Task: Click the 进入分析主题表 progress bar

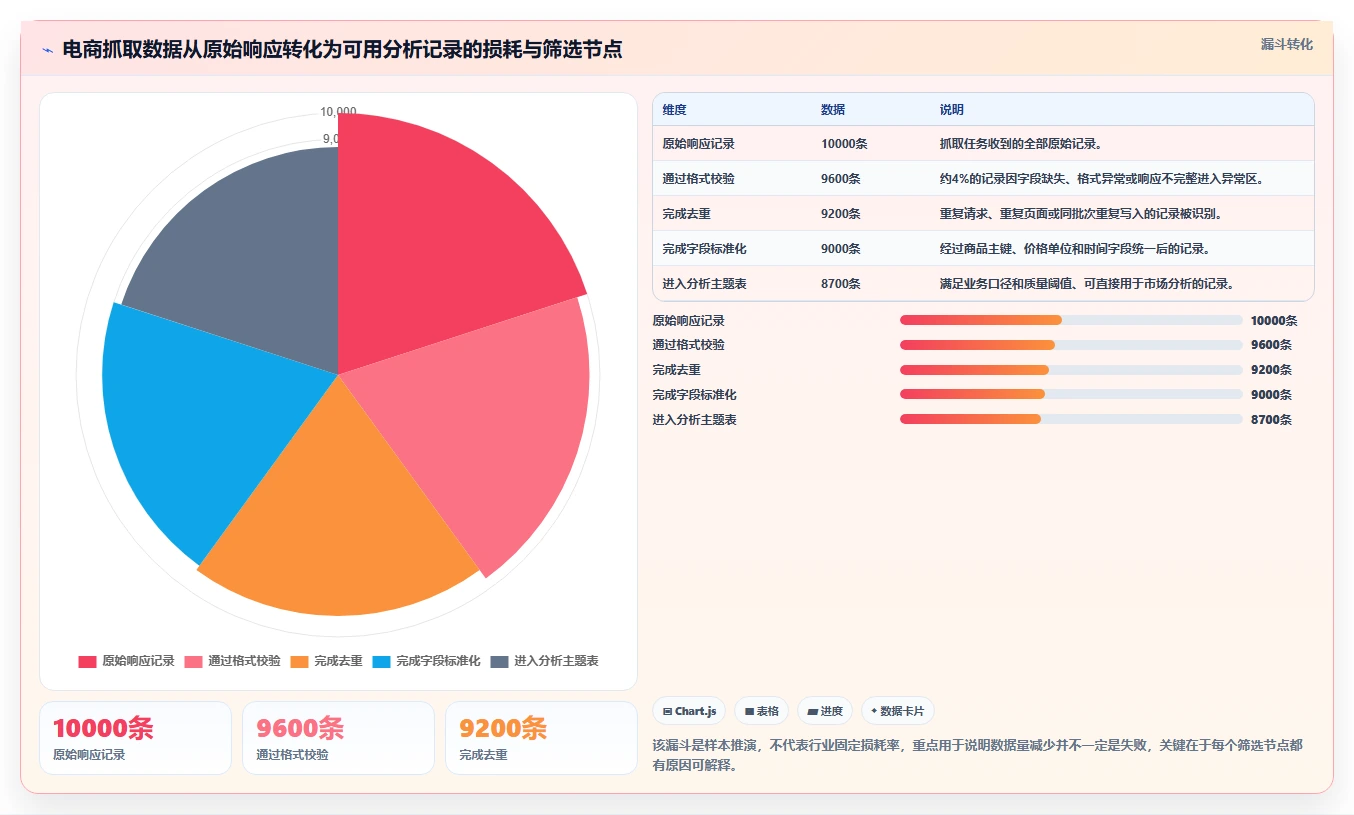Action: coord(1071,419)
